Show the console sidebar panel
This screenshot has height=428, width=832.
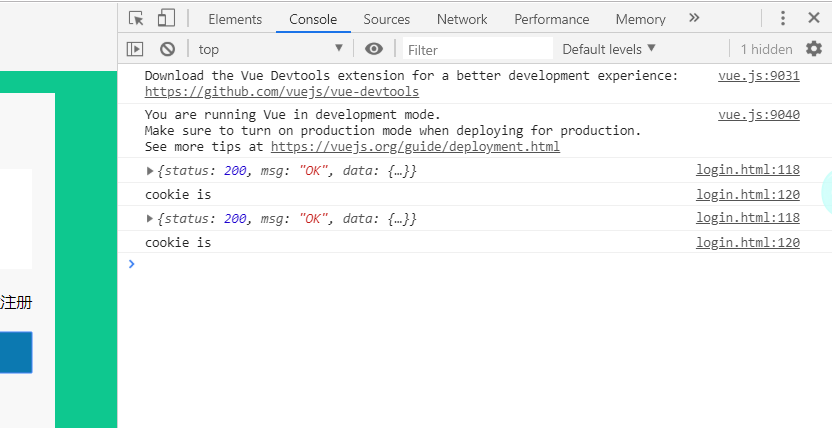135,49
